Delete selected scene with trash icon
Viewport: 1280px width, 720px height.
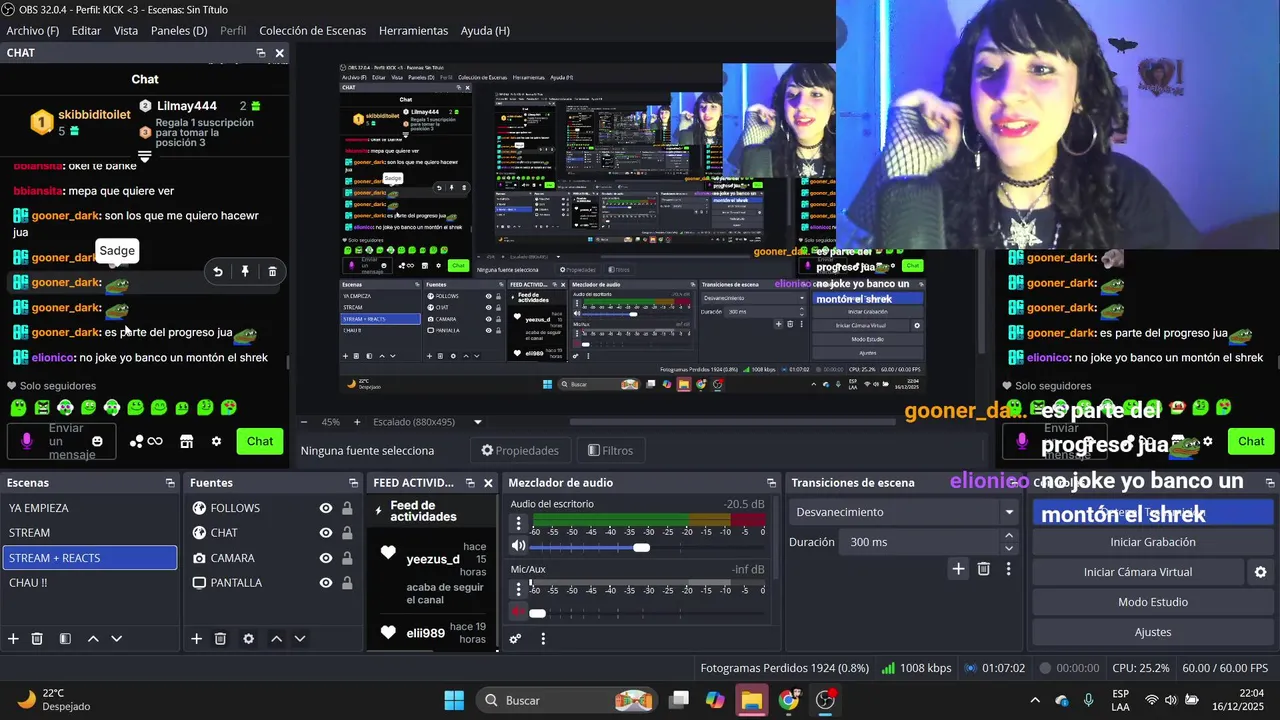click(x=37, y=639)
